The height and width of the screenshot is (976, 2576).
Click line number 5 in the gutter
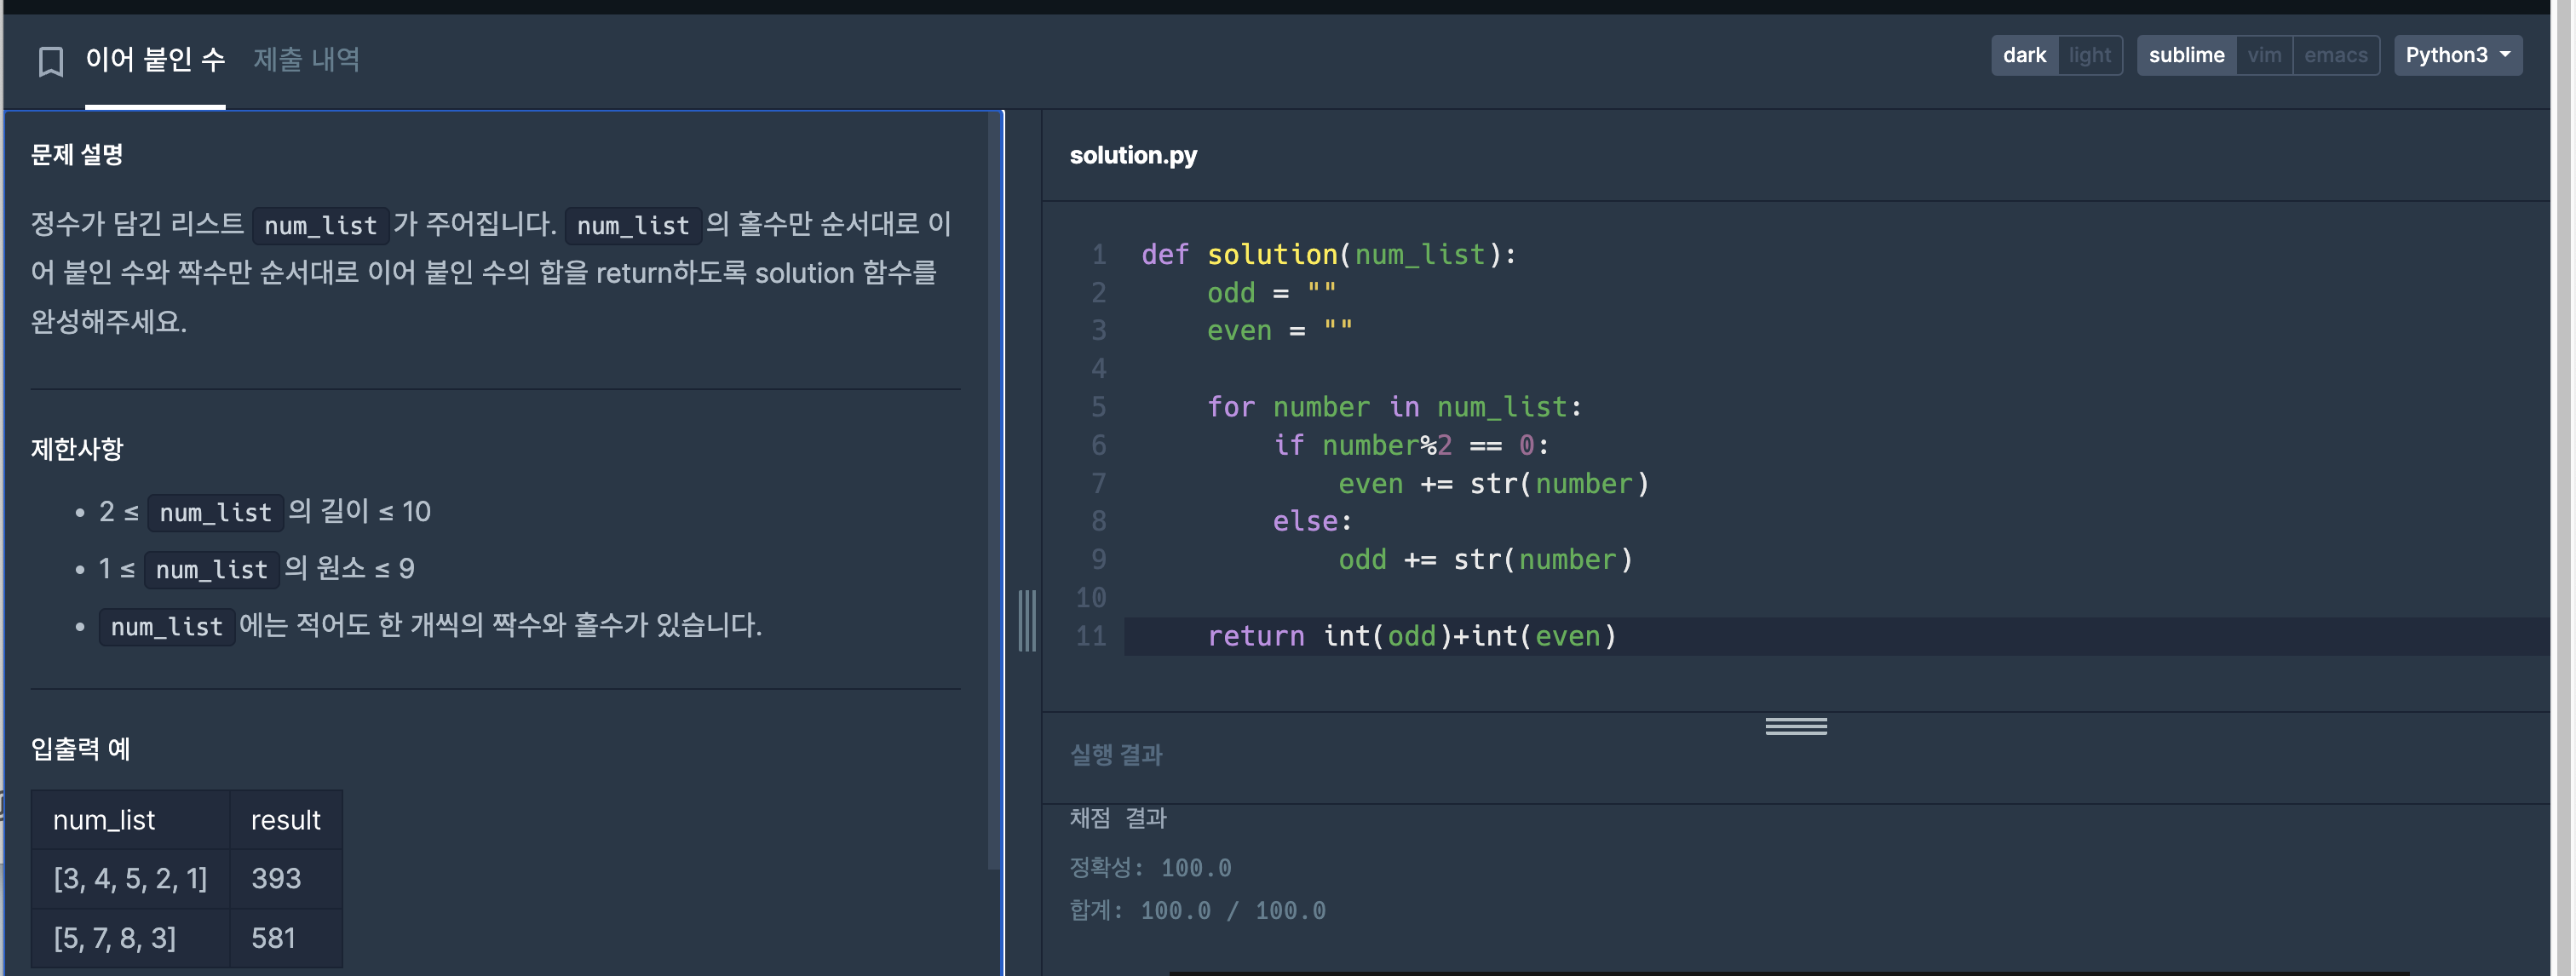(1098, 407)
